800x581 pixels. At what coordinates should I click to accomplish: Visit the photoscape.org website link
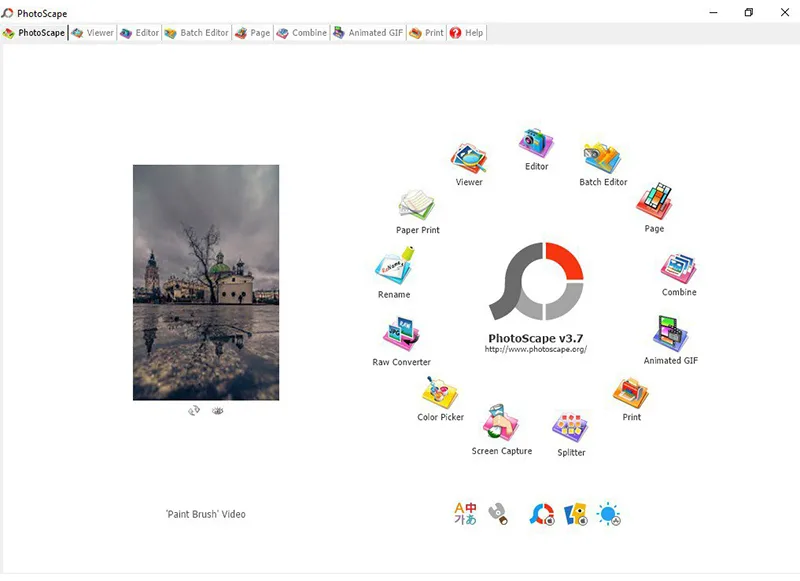[536, 349]
